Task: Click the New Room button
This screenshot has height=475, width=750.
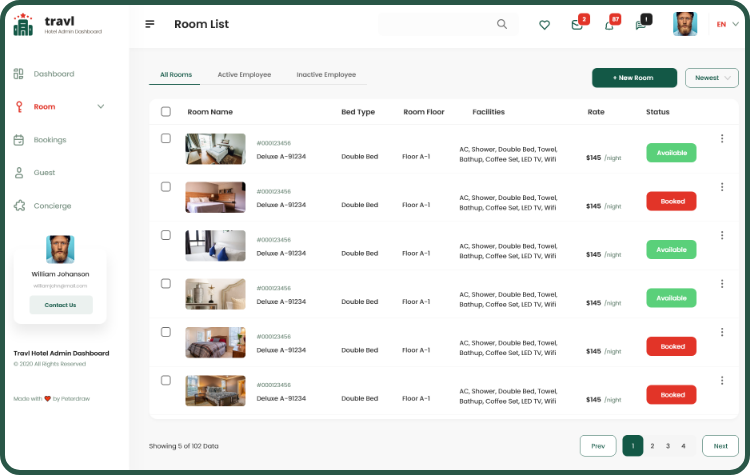Action: 634,77
